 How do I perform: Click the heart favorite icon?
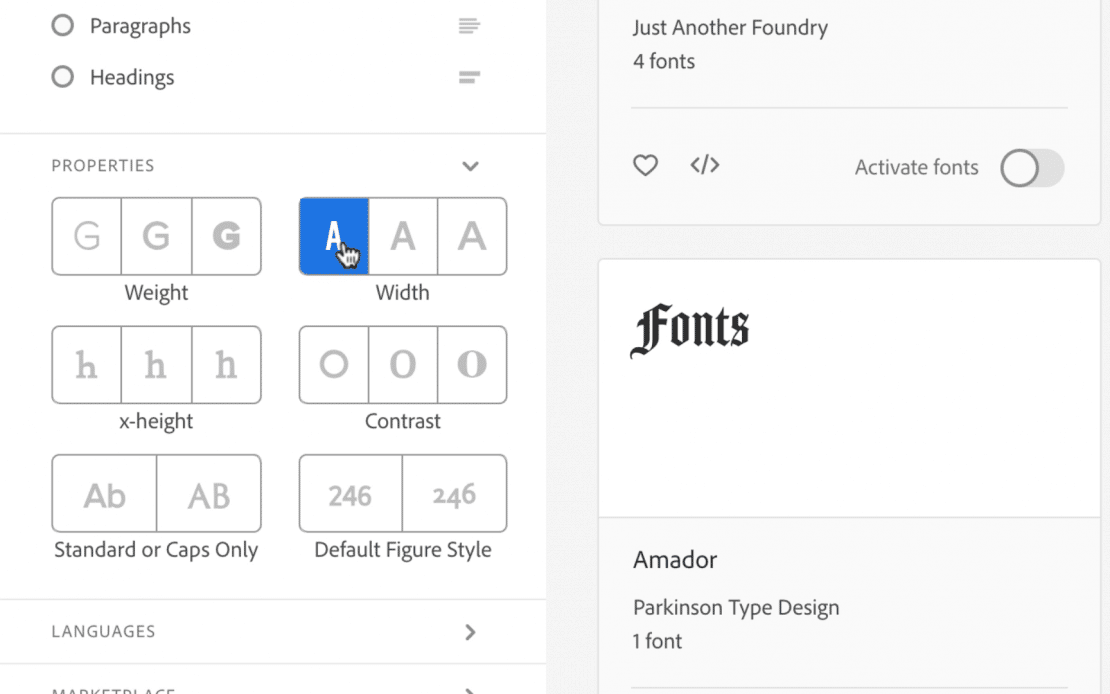[x=646, y=166]
